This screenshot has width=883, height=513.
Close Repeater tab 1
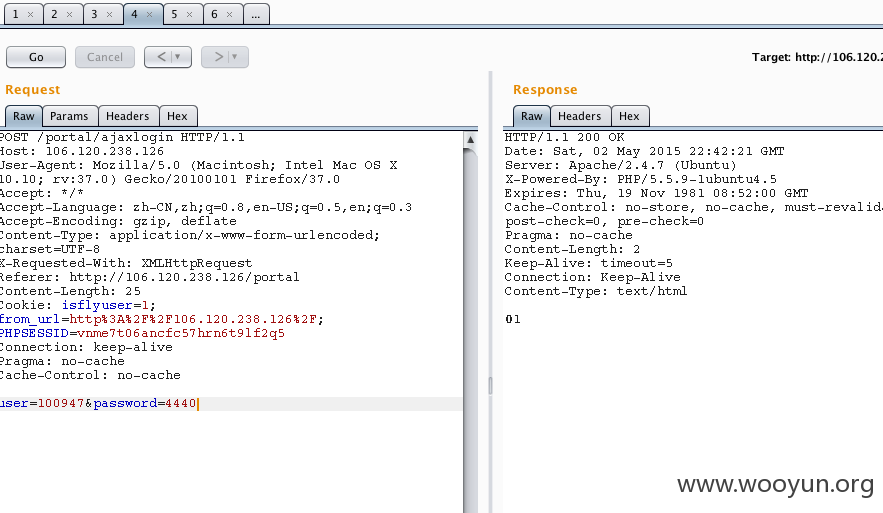pos(30,15)
